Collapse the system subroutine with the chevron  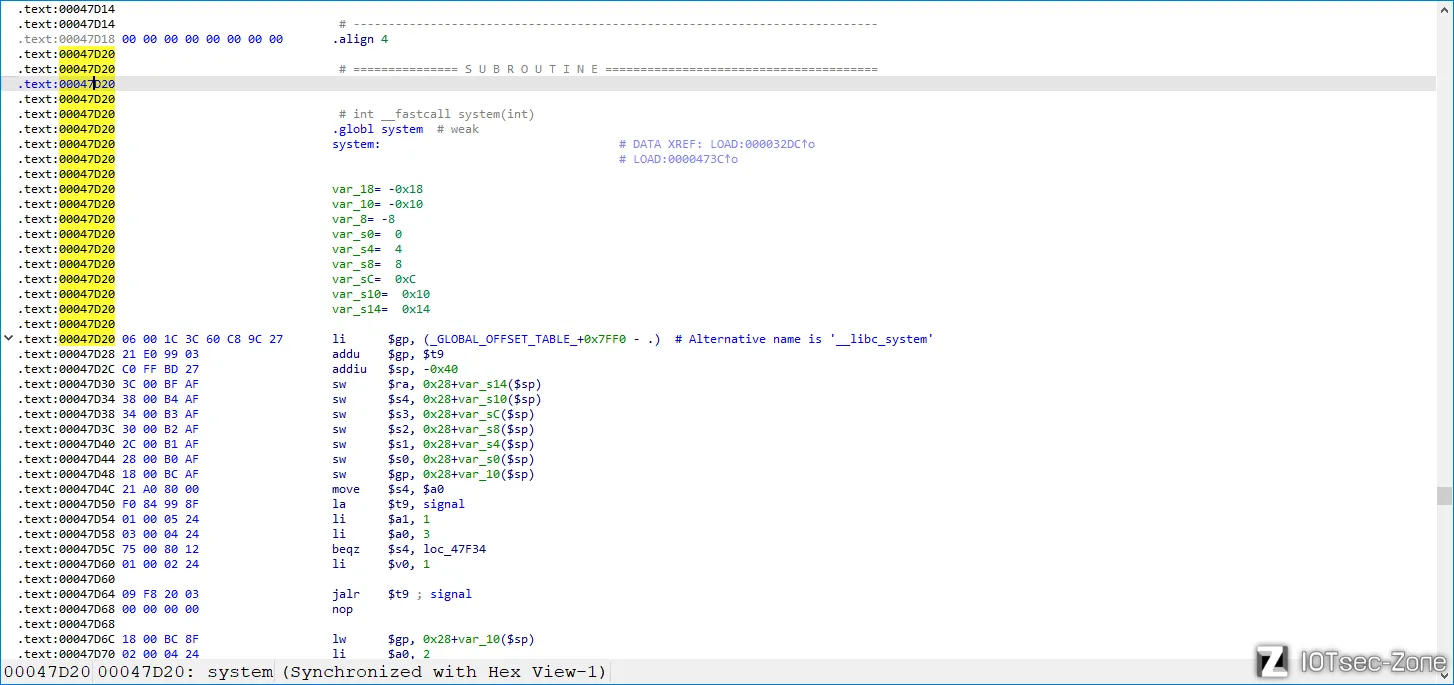9,339
